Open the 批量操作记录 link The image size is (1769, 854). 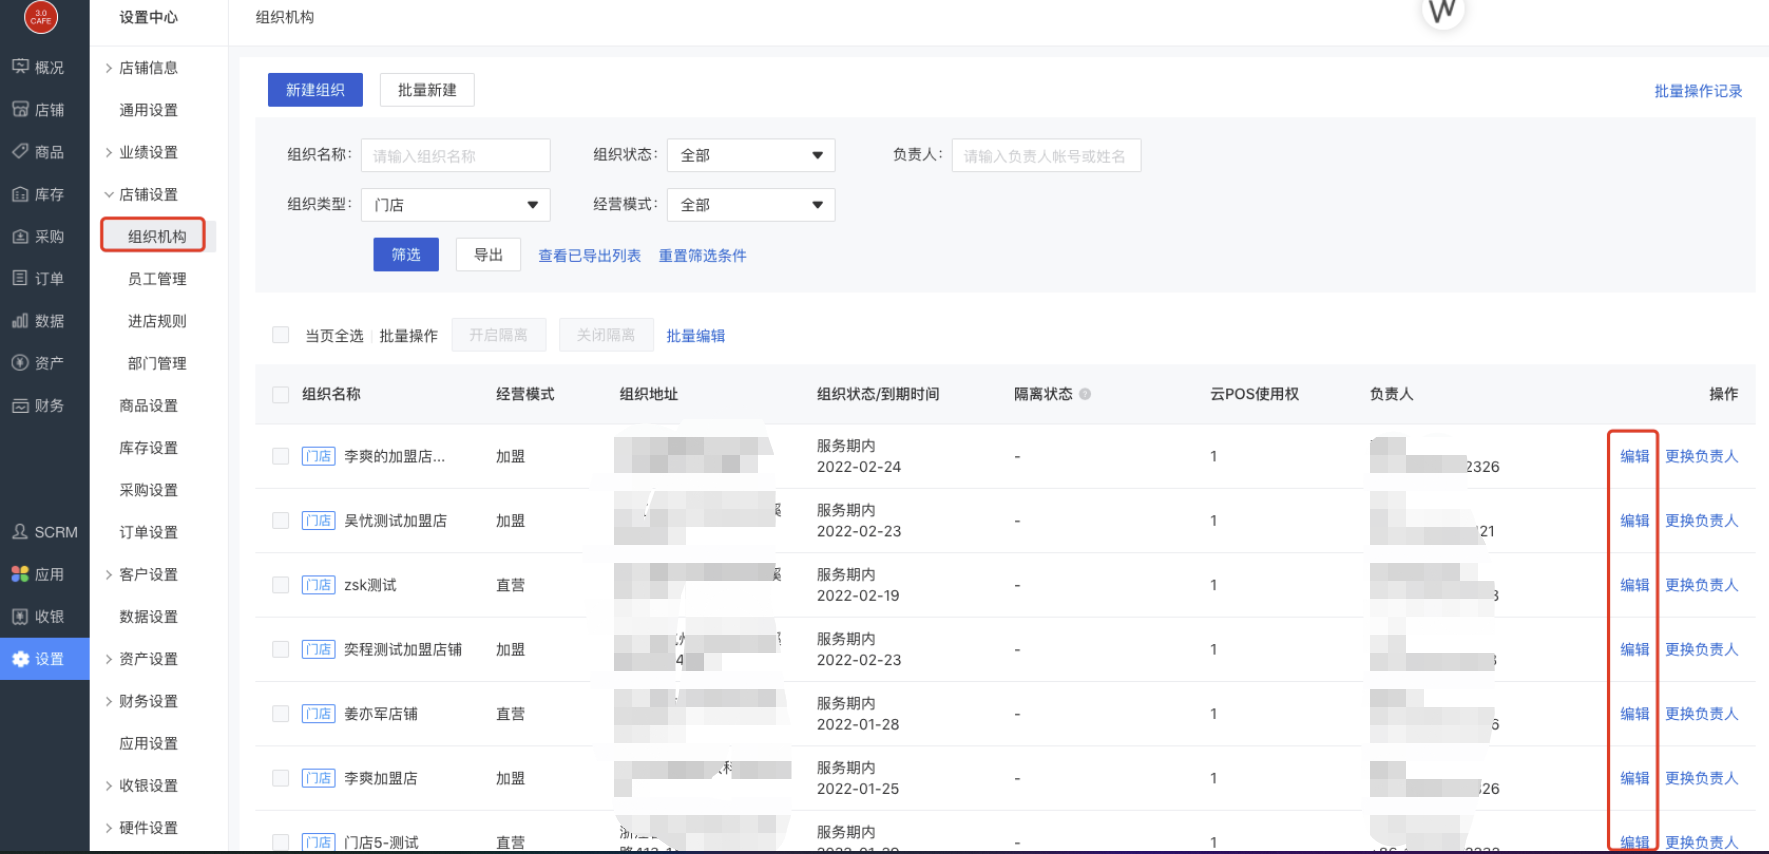pyautogui.click(x=1698, y=91)
